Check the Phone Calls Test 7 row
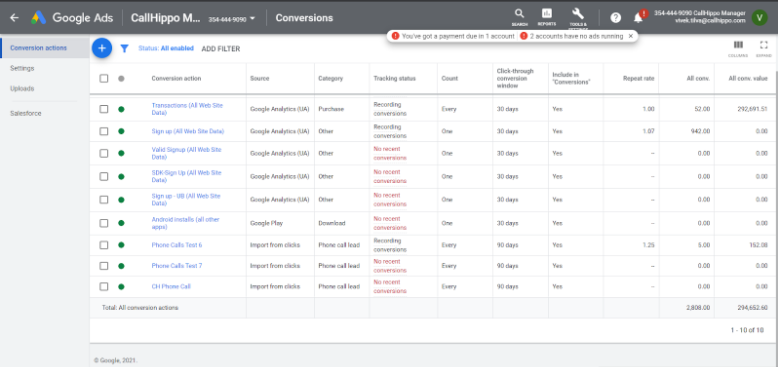Image resolution: width=778 pixels, height=367 pixels. [x=104, y=266]
